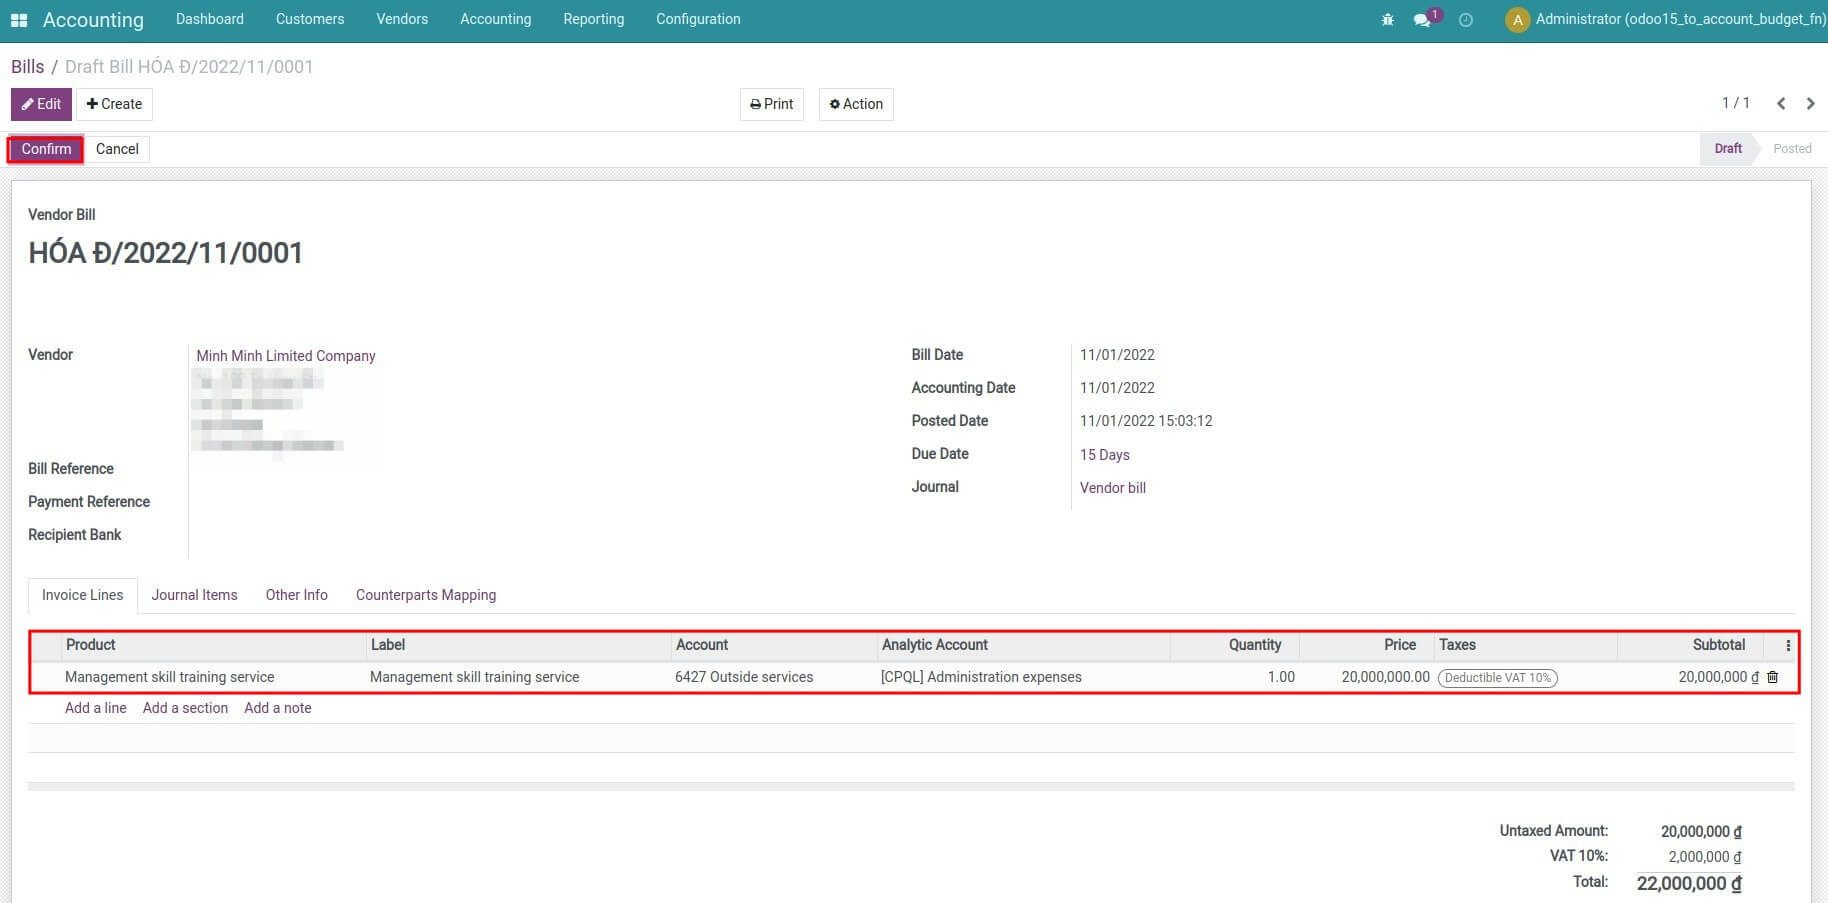Open the Action gear menu
This screenshot has height=903, width=1828.
tap(856, 103)
